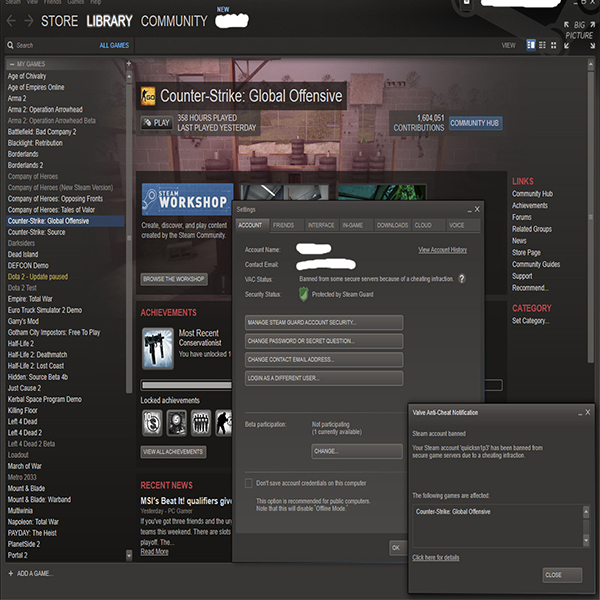The image size is (600, 600).
Task: Switch to the In-Game settings tab
Action: (x=356, y=225)
